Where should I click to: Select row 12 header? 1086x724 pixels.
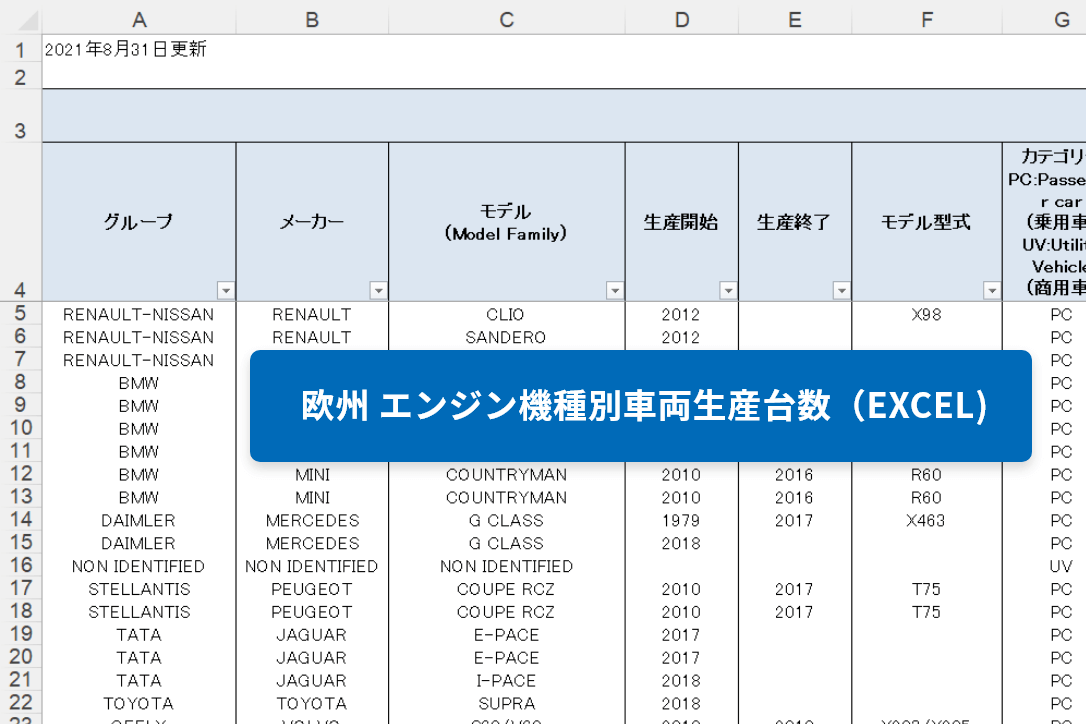[x=20, y=474]
